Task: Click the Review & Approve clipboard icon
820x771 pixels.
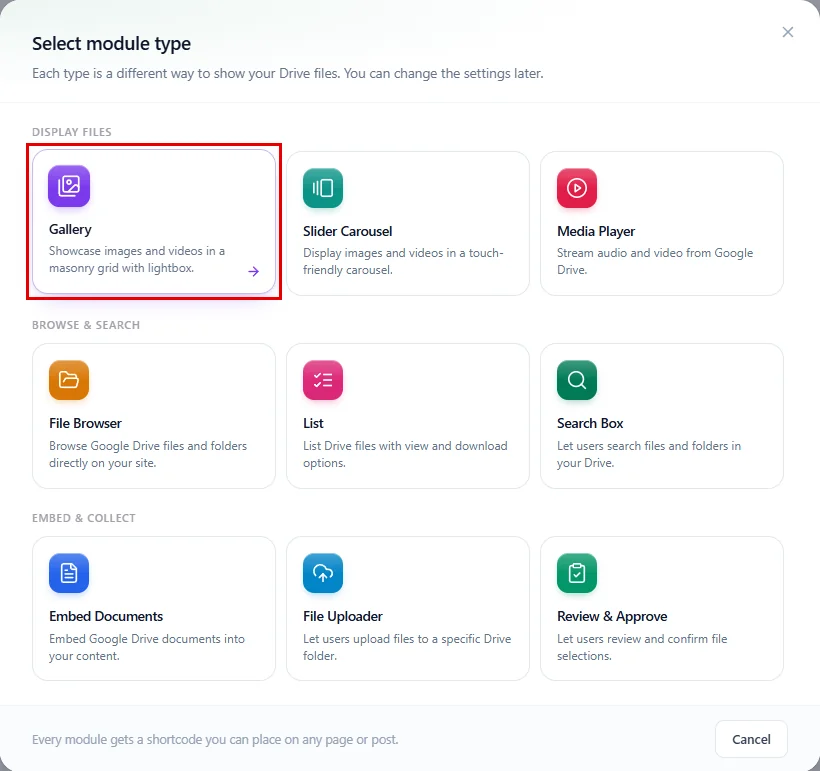Action: 577,573
